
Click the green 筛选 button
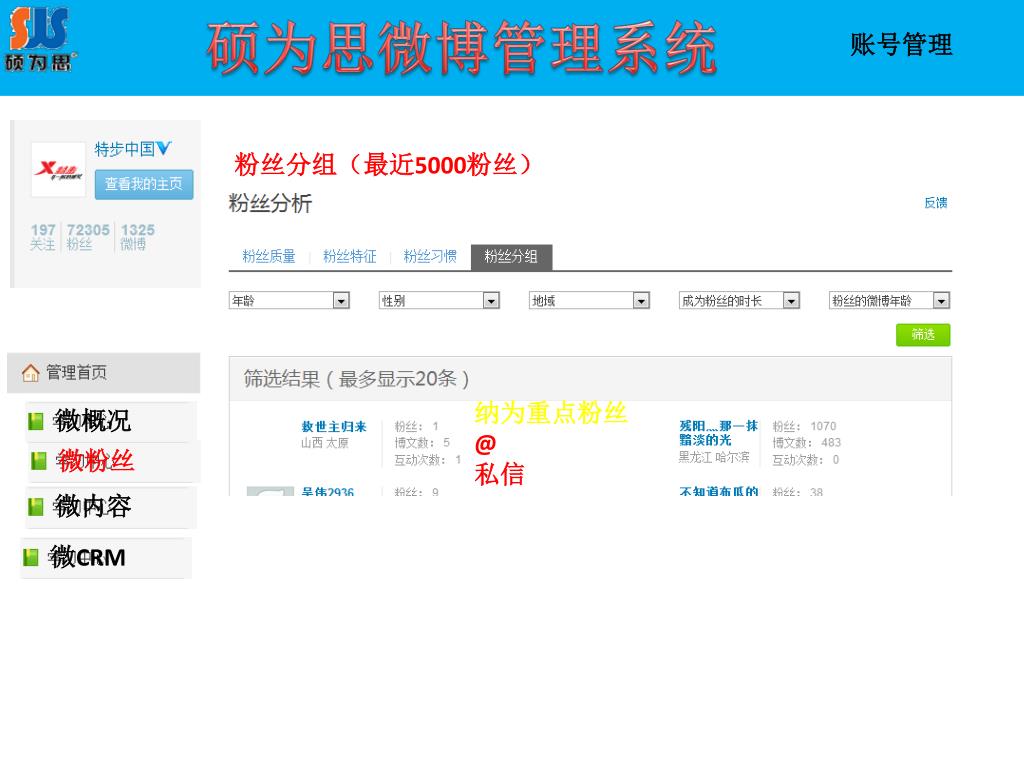(923, 335)
